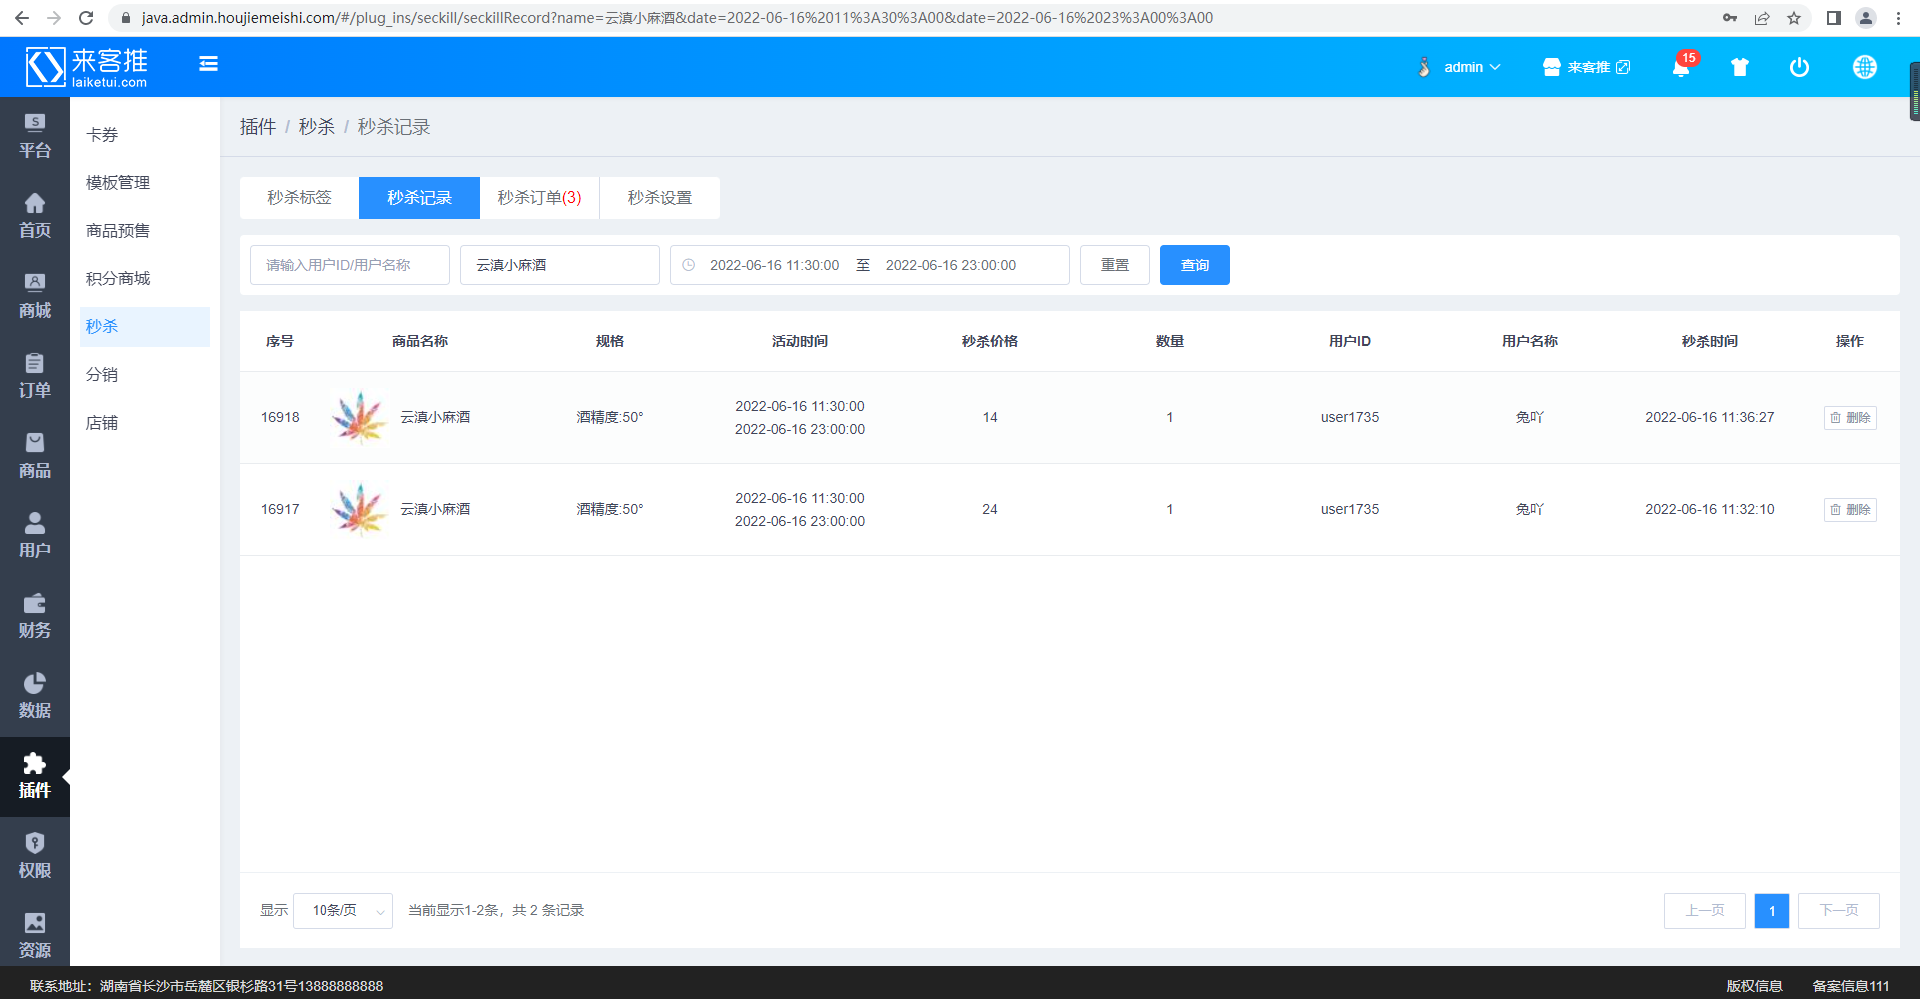
Task: Open 积分商城 in the plugin submenu
Action: [145, 279]
